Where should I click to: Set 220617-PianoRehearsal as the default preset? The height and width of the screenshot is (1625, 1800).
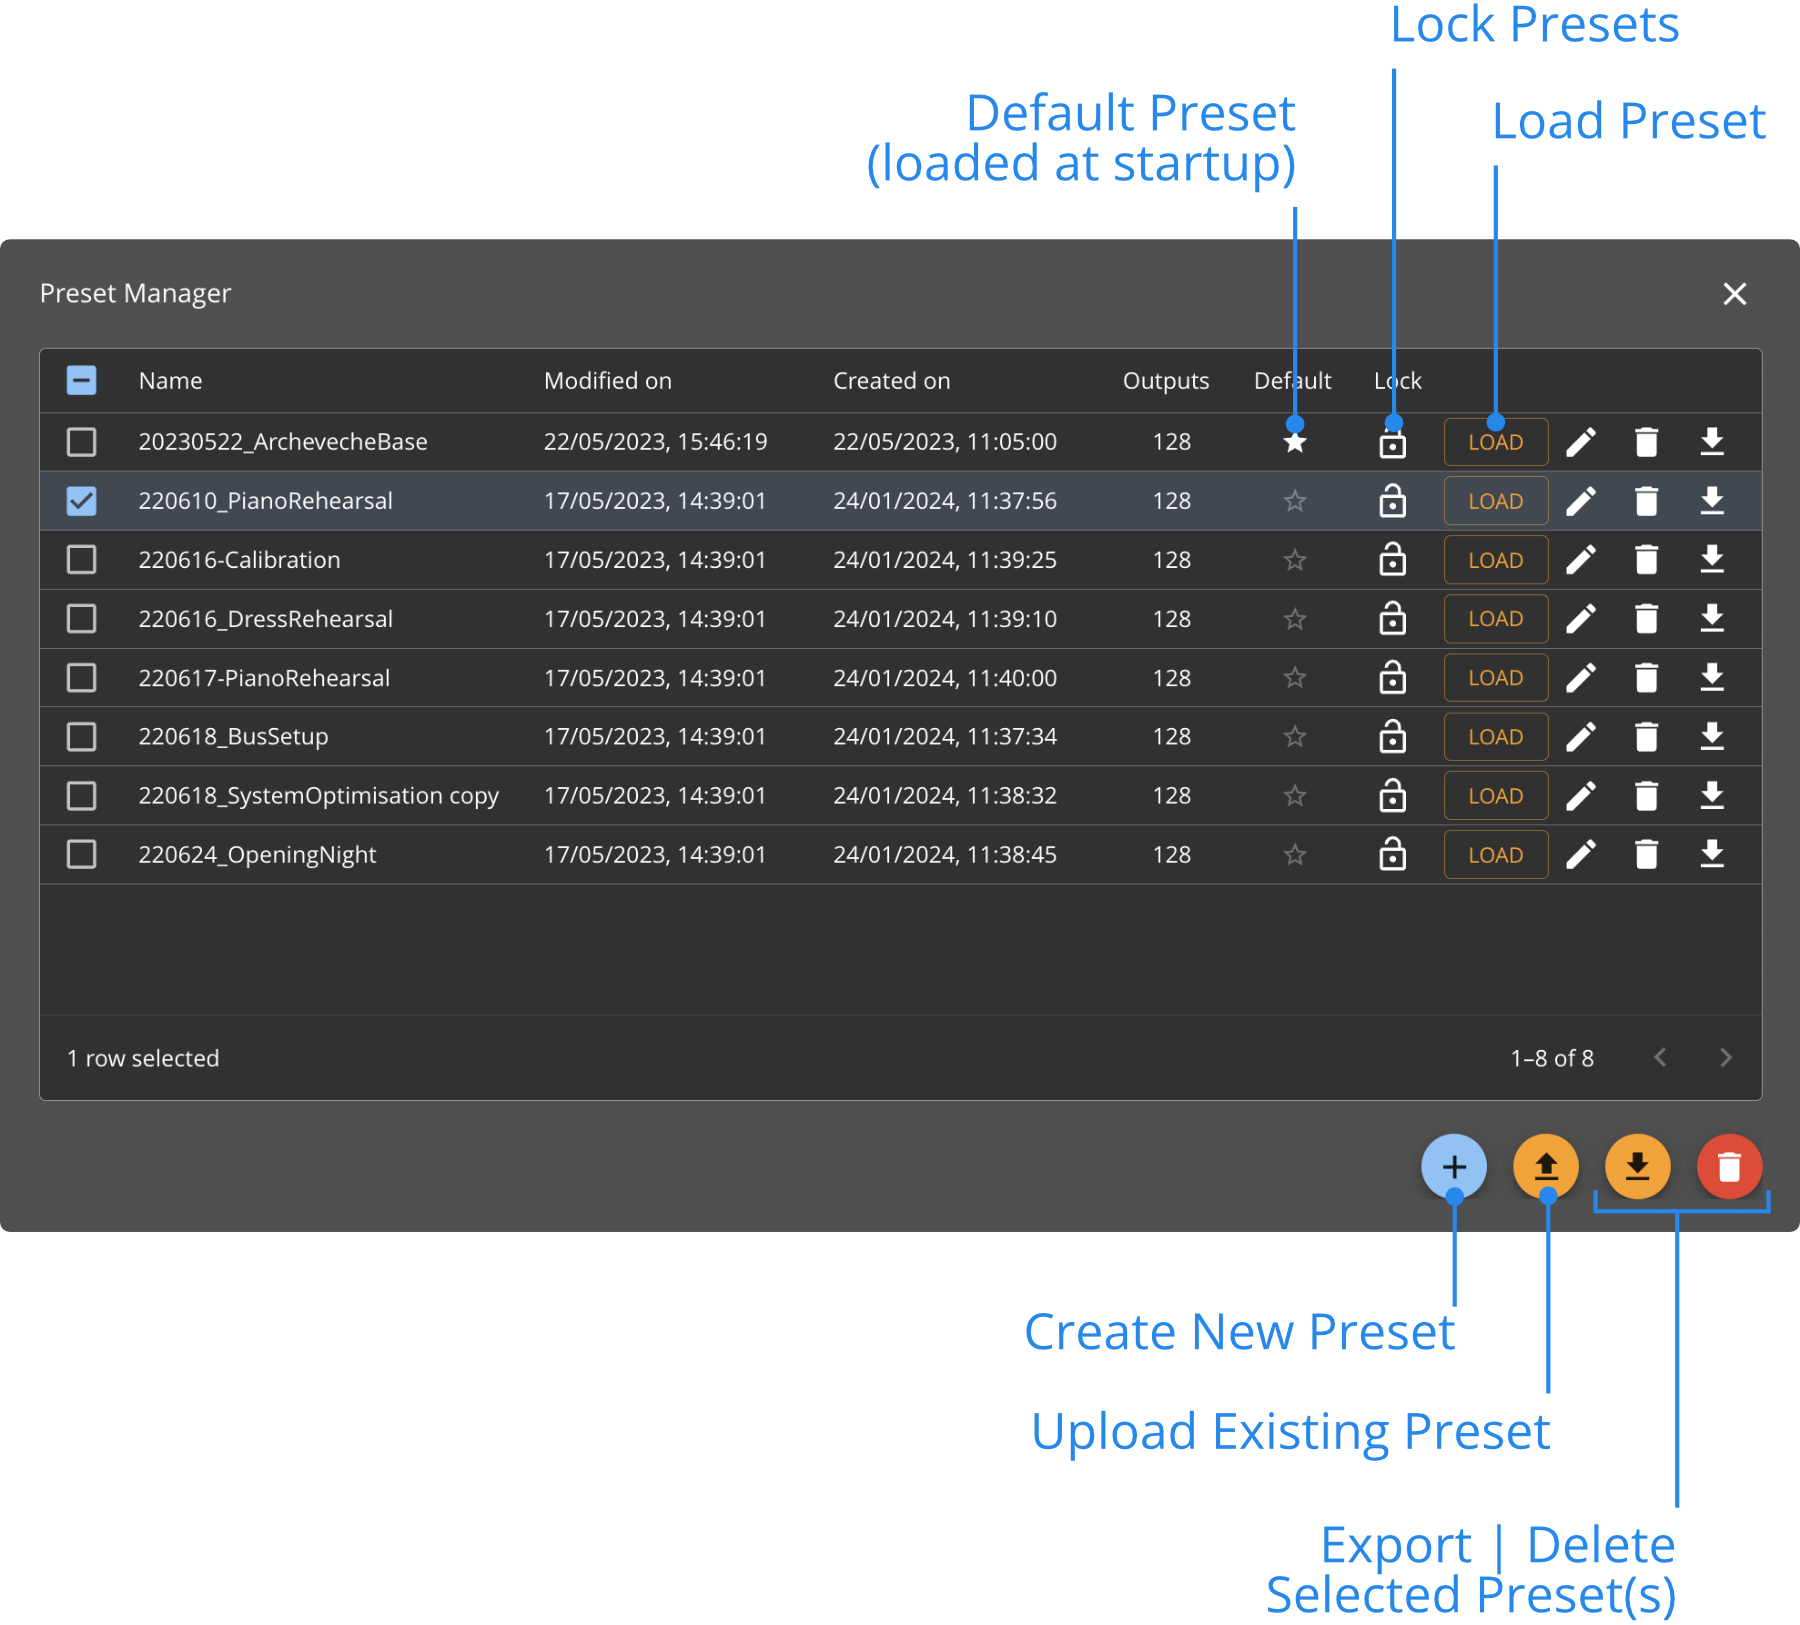click(1294, 677)
